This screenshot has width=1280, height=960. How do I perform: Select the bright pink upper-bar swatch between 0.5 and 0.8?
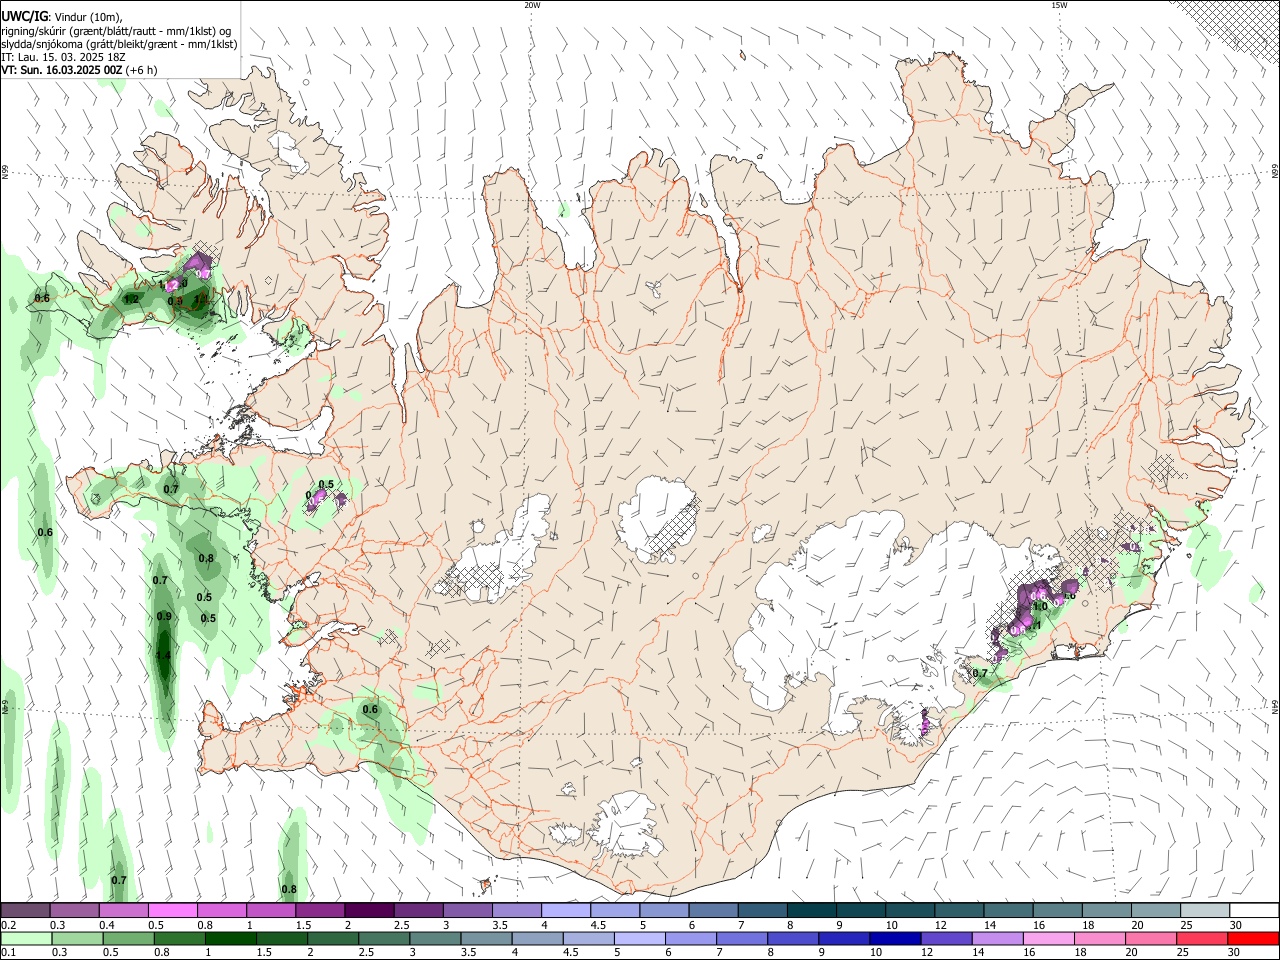coord(172,911)
